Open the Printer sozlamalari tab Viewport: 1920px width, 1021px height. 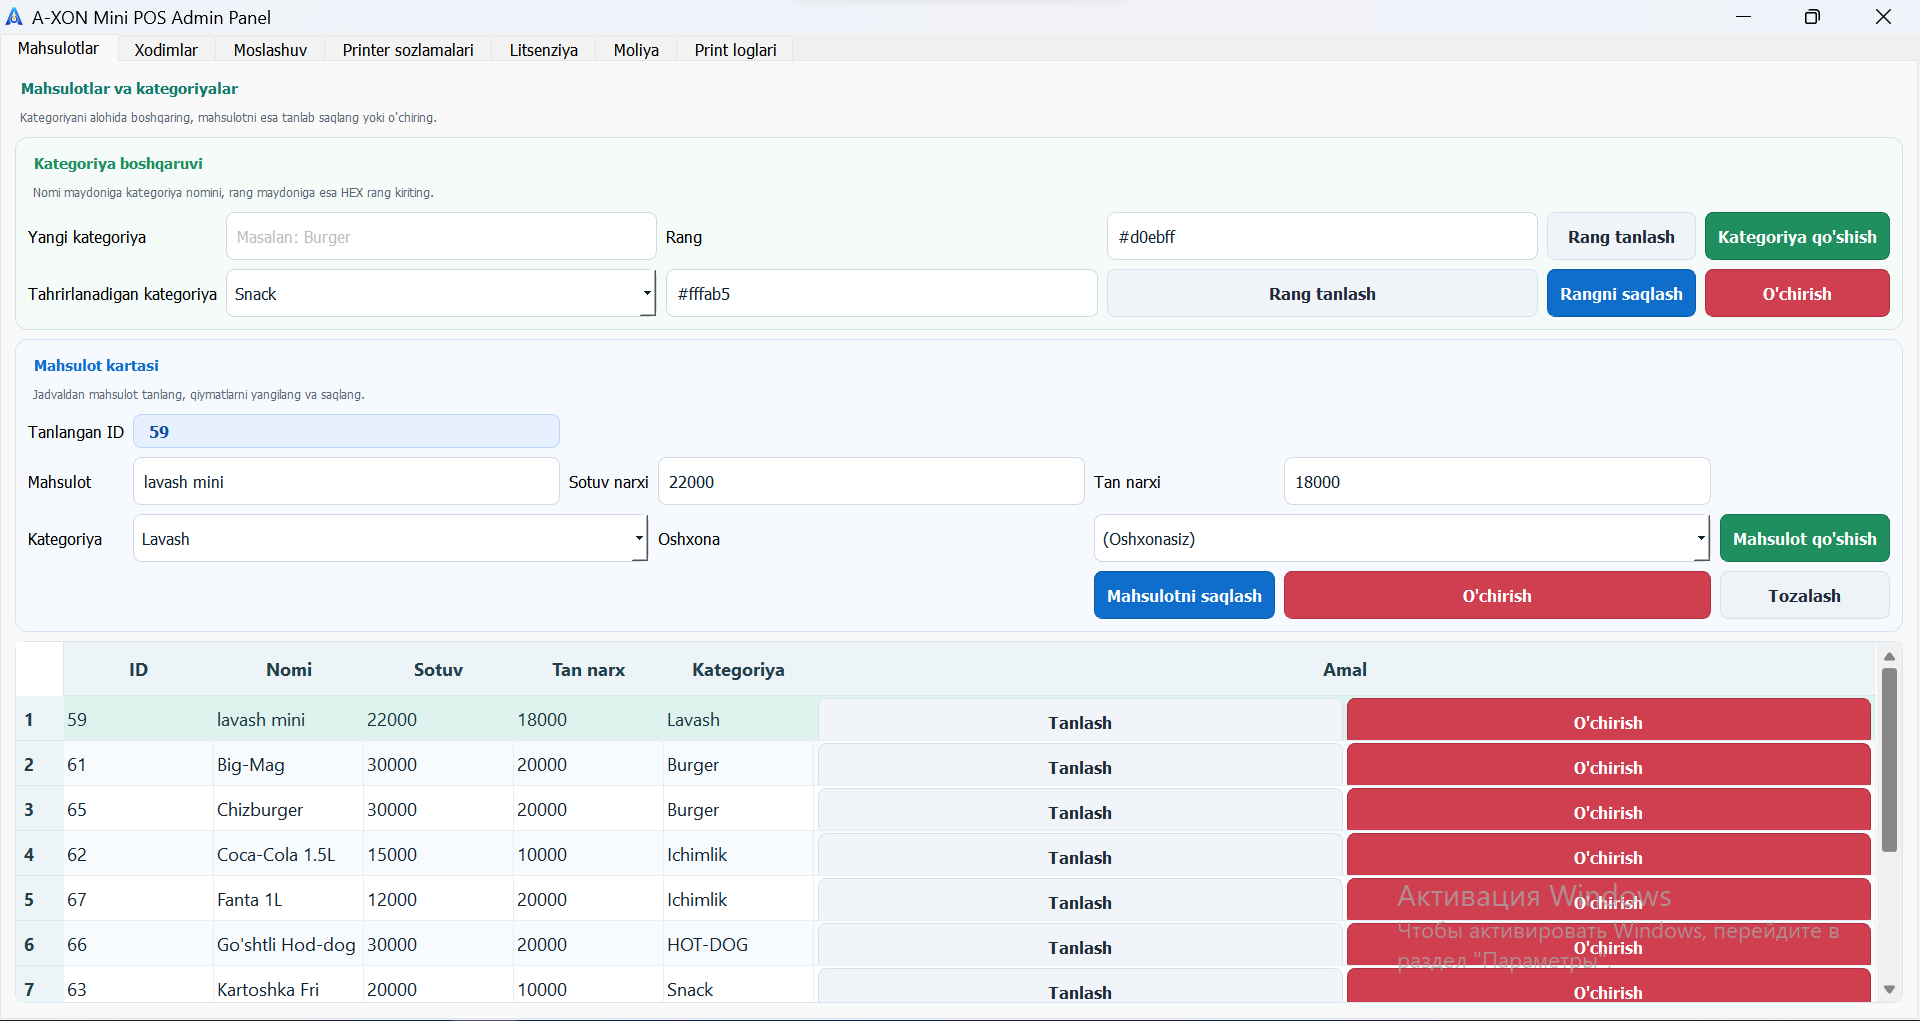click(x=408, y=50)
